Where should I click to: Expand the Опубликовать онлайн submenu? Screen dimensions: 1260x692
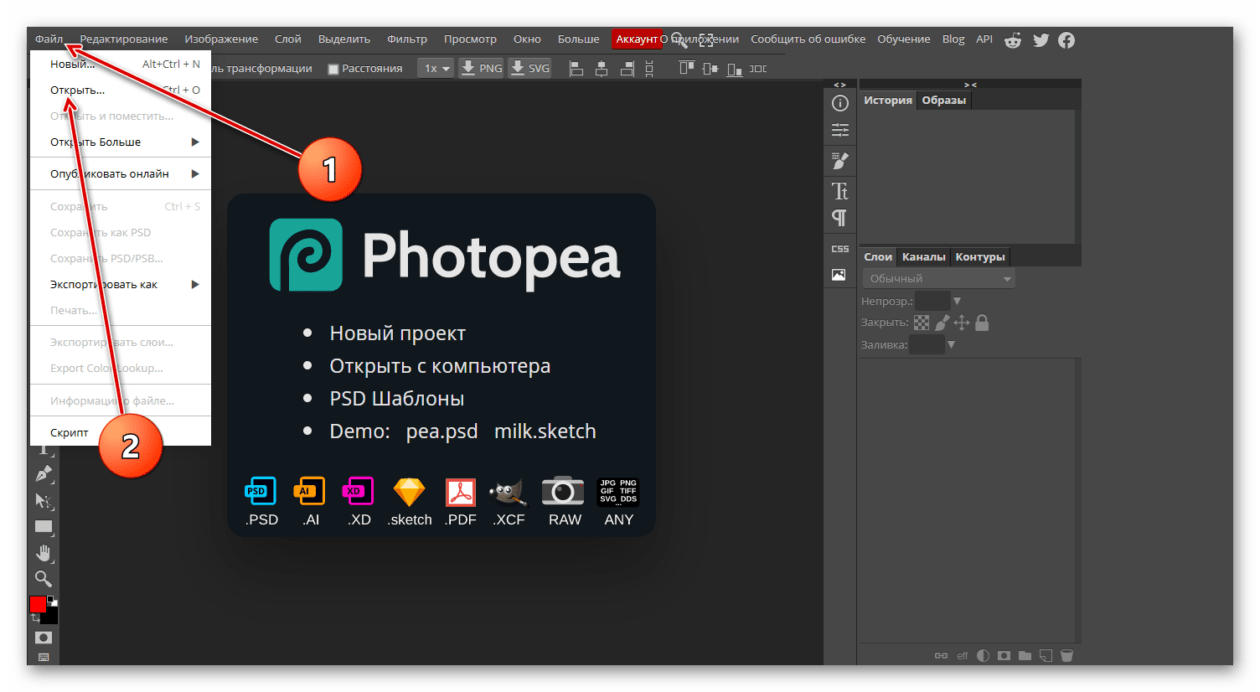coord(121,174)
